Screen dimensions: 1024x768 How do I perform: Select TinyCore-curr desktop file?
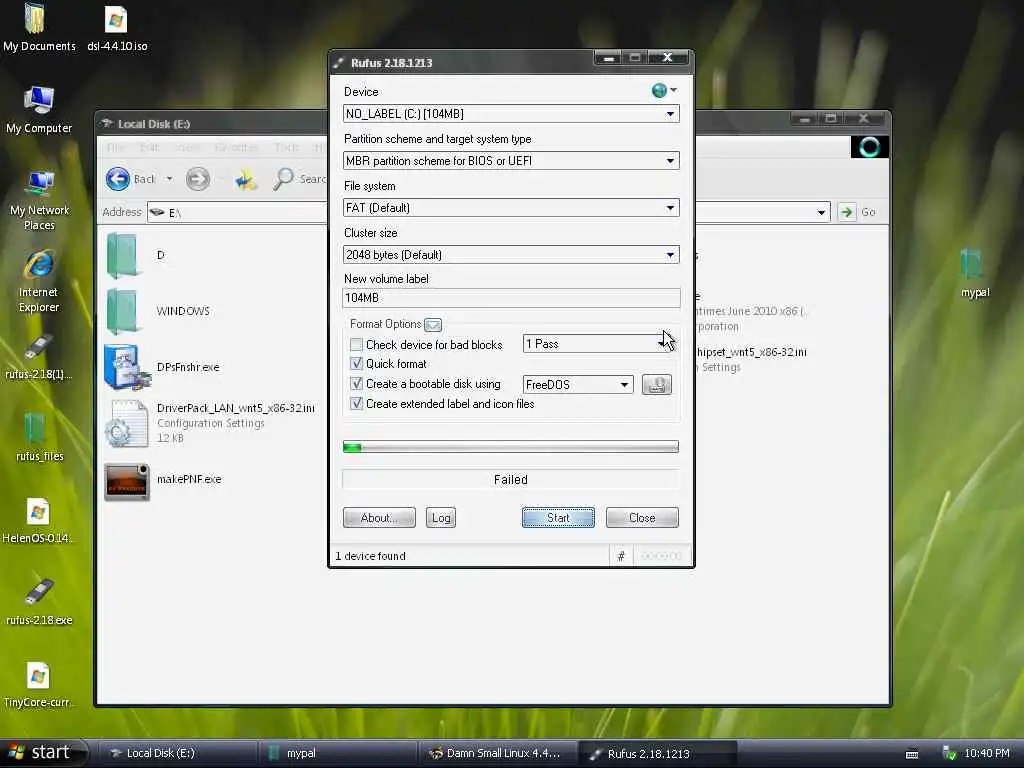[x=38, y=684]
